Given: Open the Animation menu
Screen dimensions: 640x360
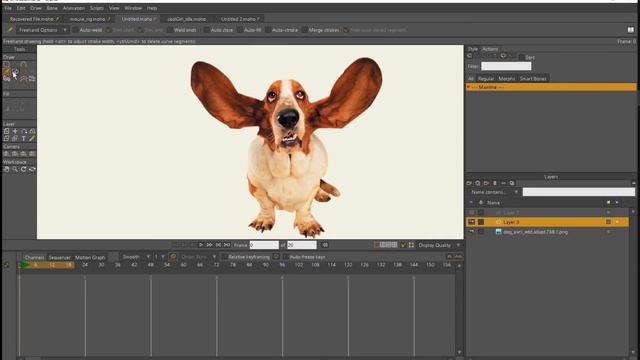Looking at the screenshot, I should (x=73, y=8).
